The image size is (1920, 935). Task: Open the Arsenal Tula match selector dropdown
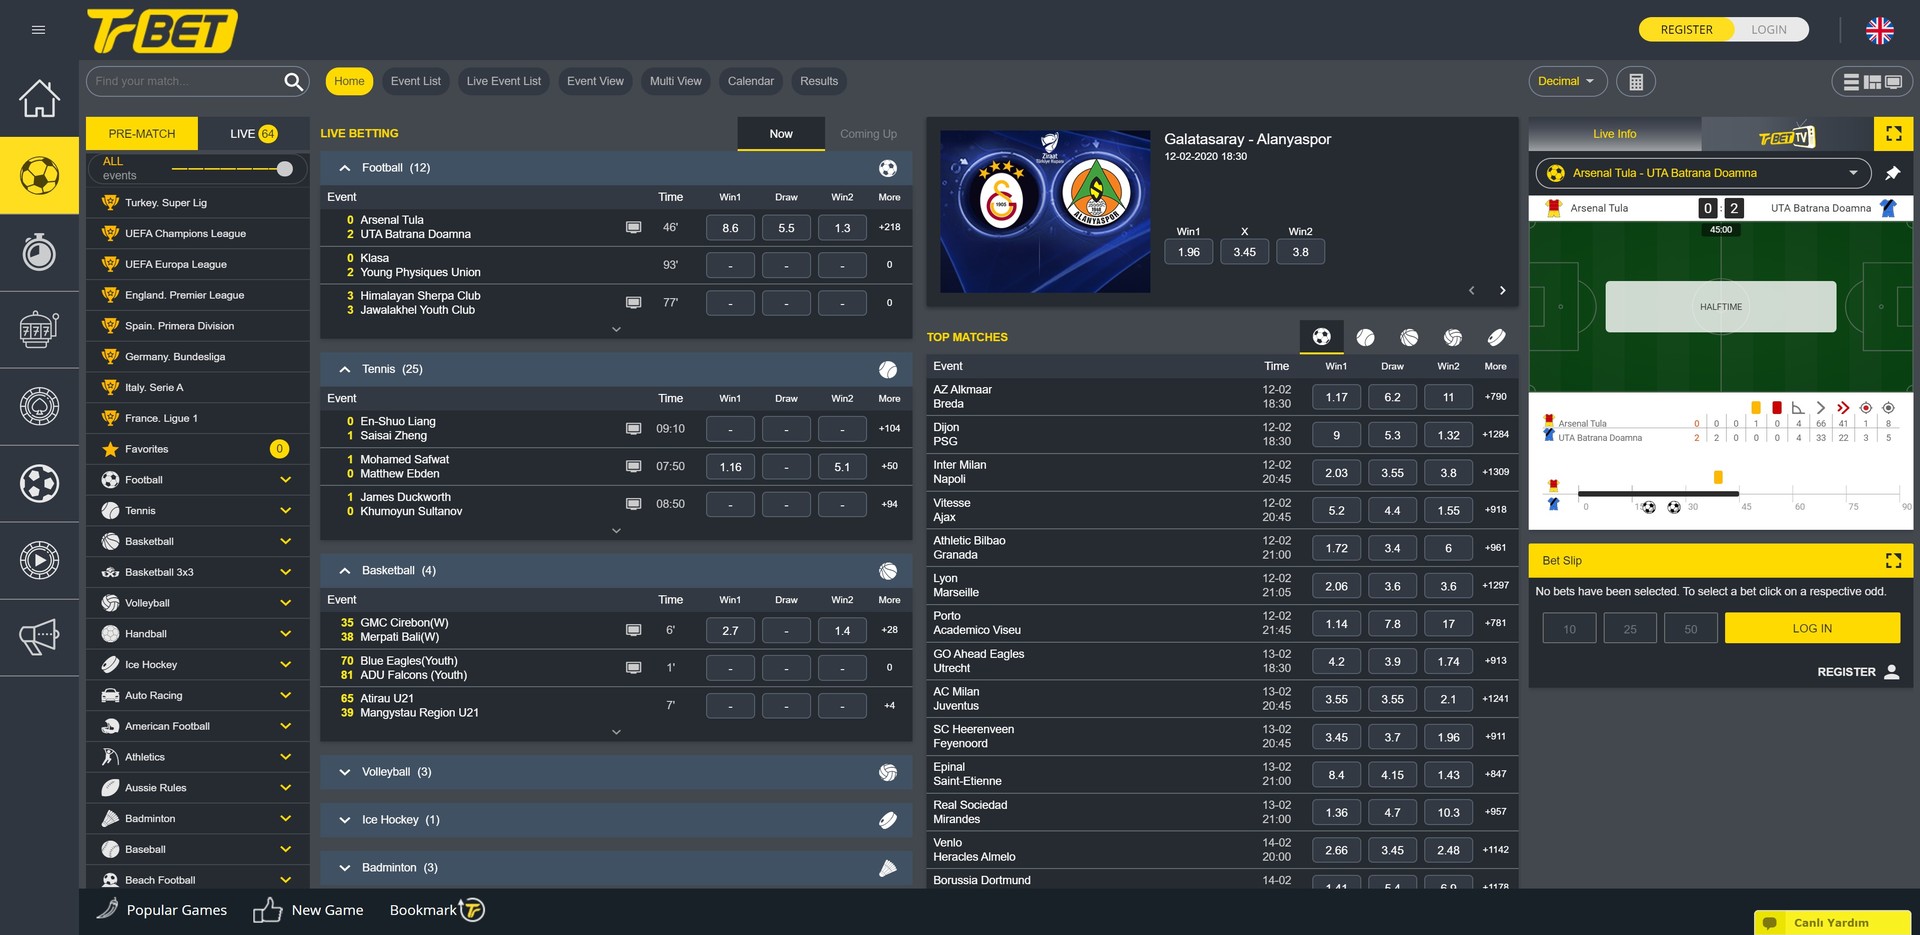1703,173
